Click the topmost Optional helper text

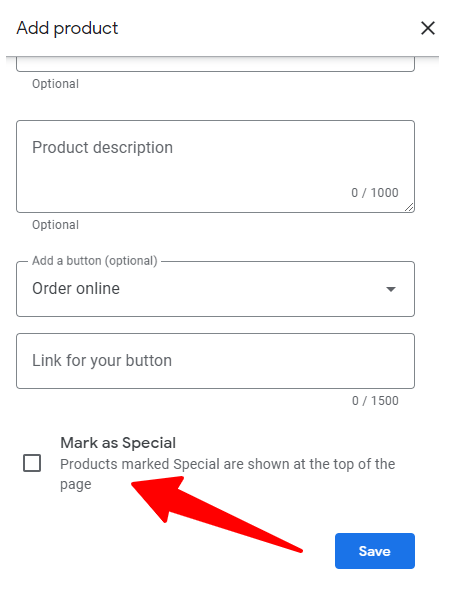tap(55, 84)
